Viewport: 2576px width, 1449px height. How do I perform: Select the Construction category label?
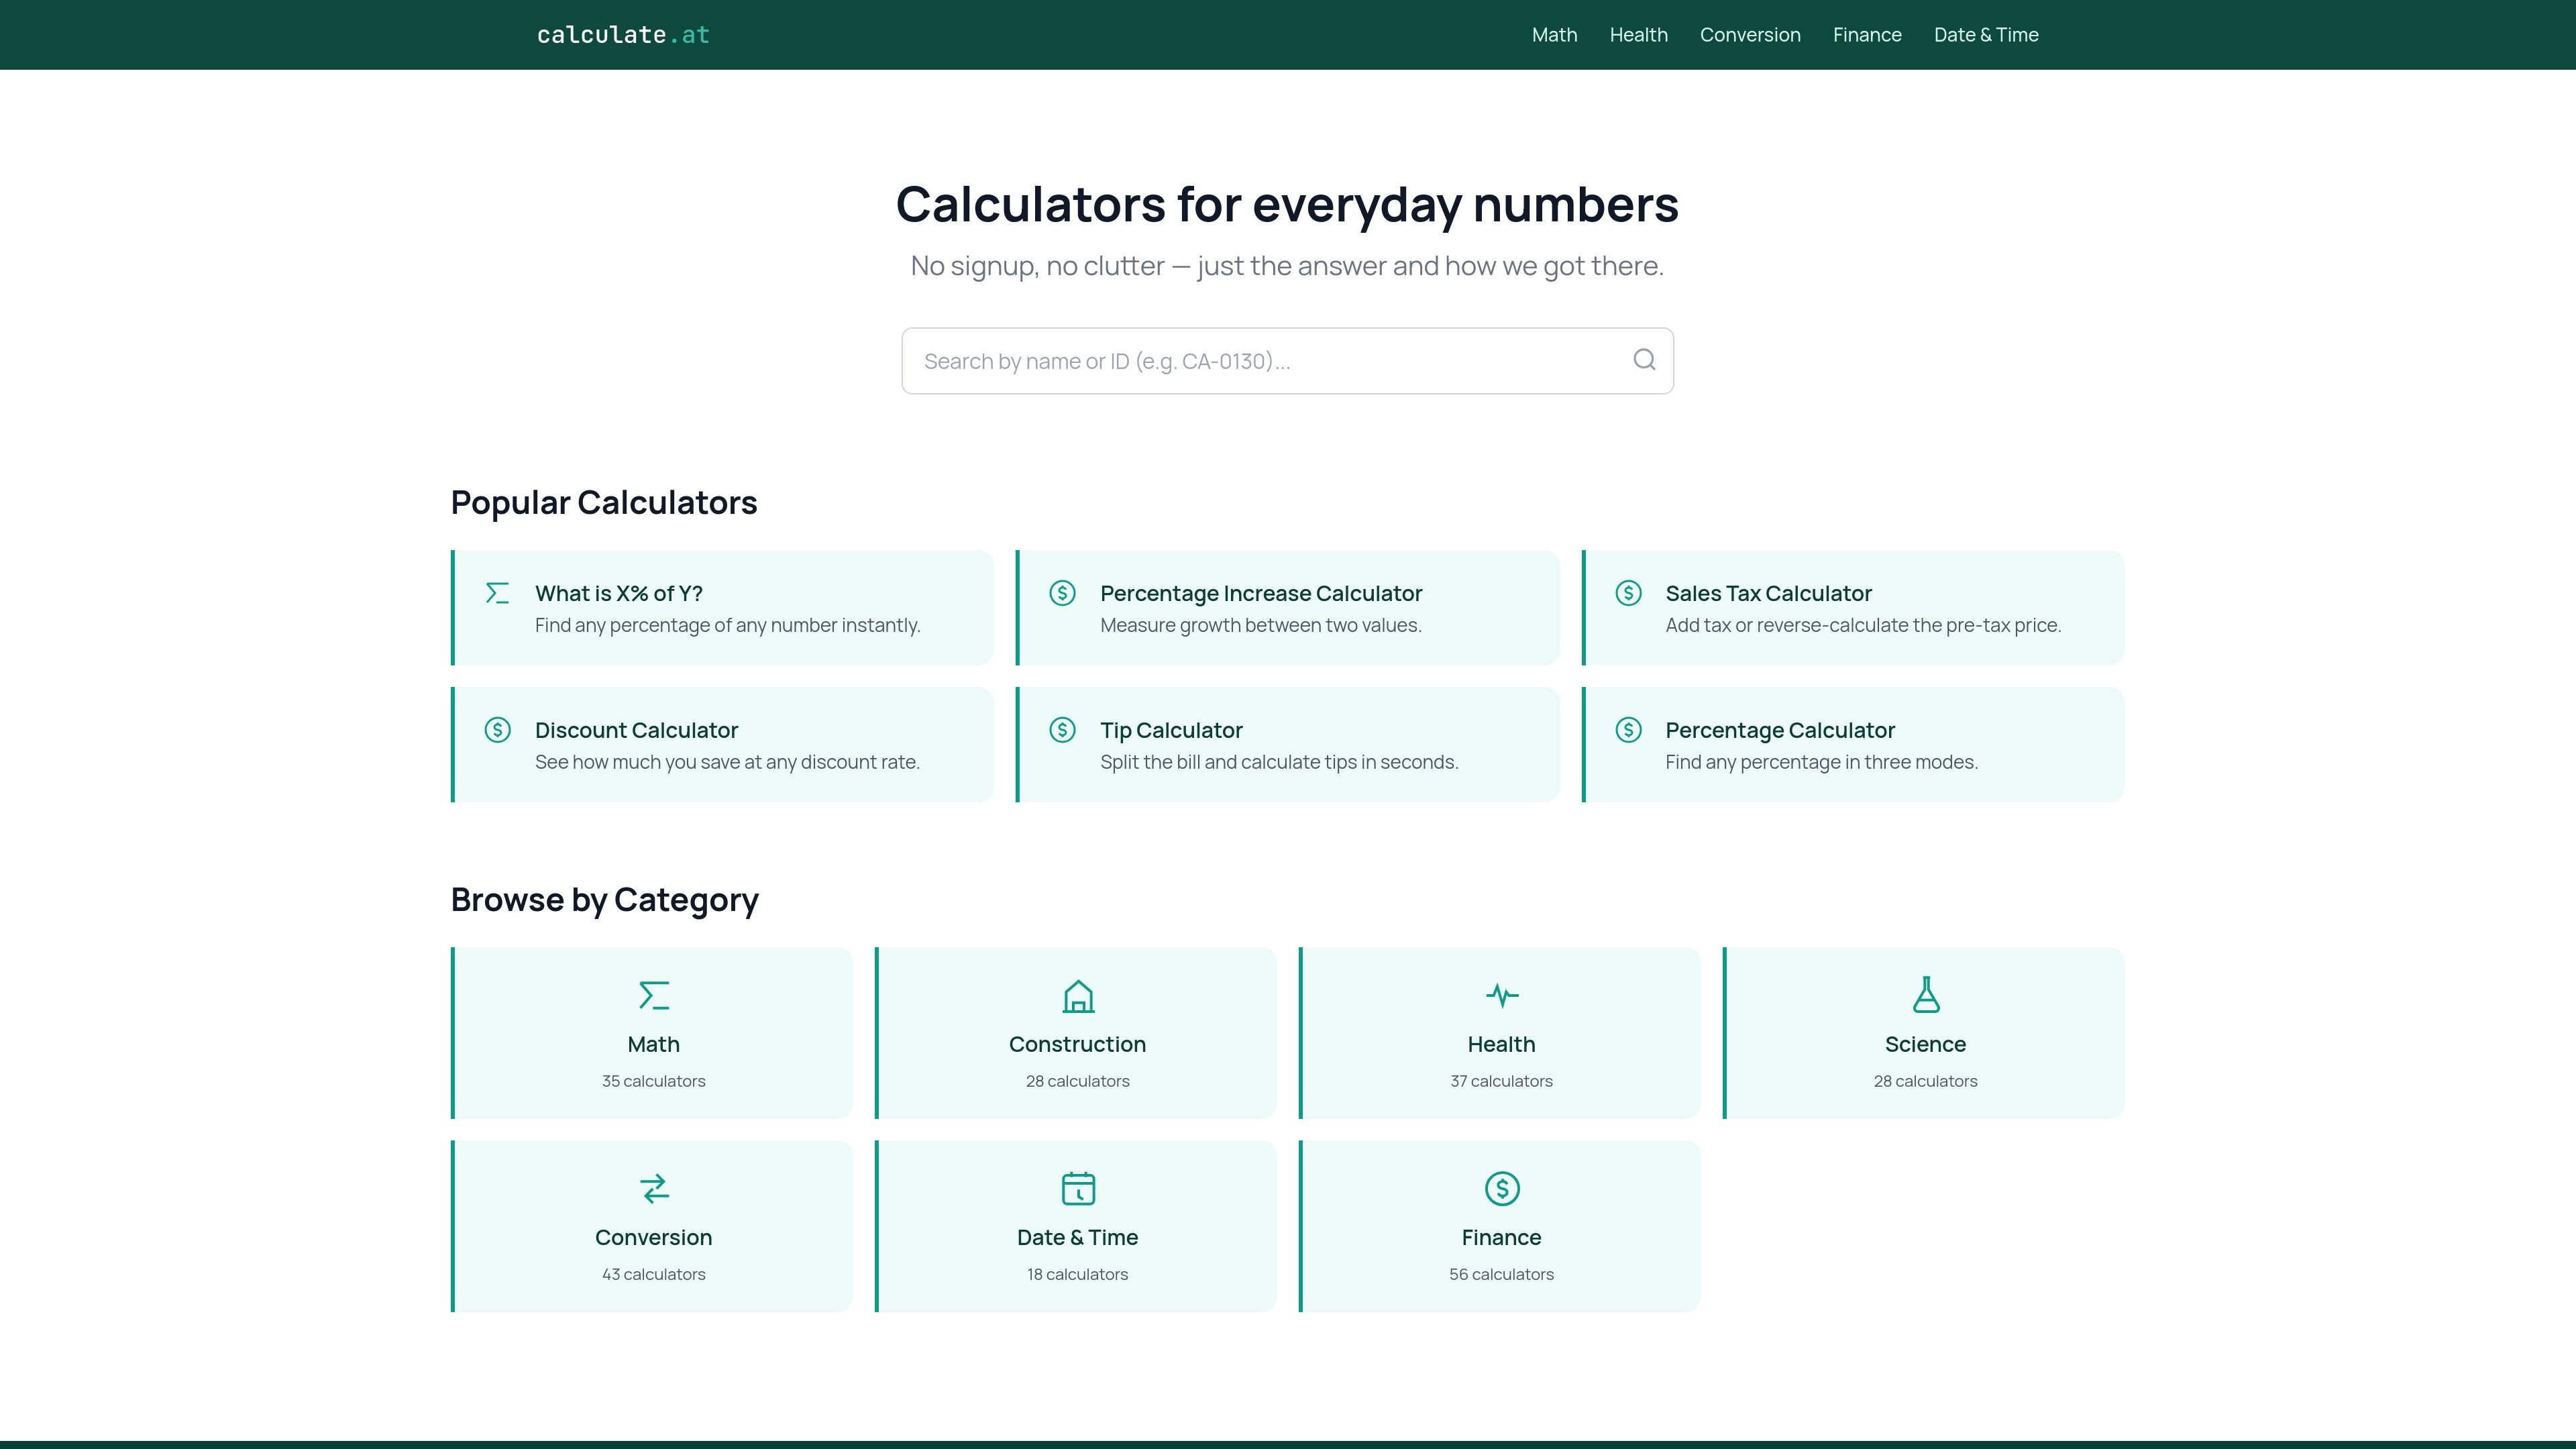point(1078,1044)
